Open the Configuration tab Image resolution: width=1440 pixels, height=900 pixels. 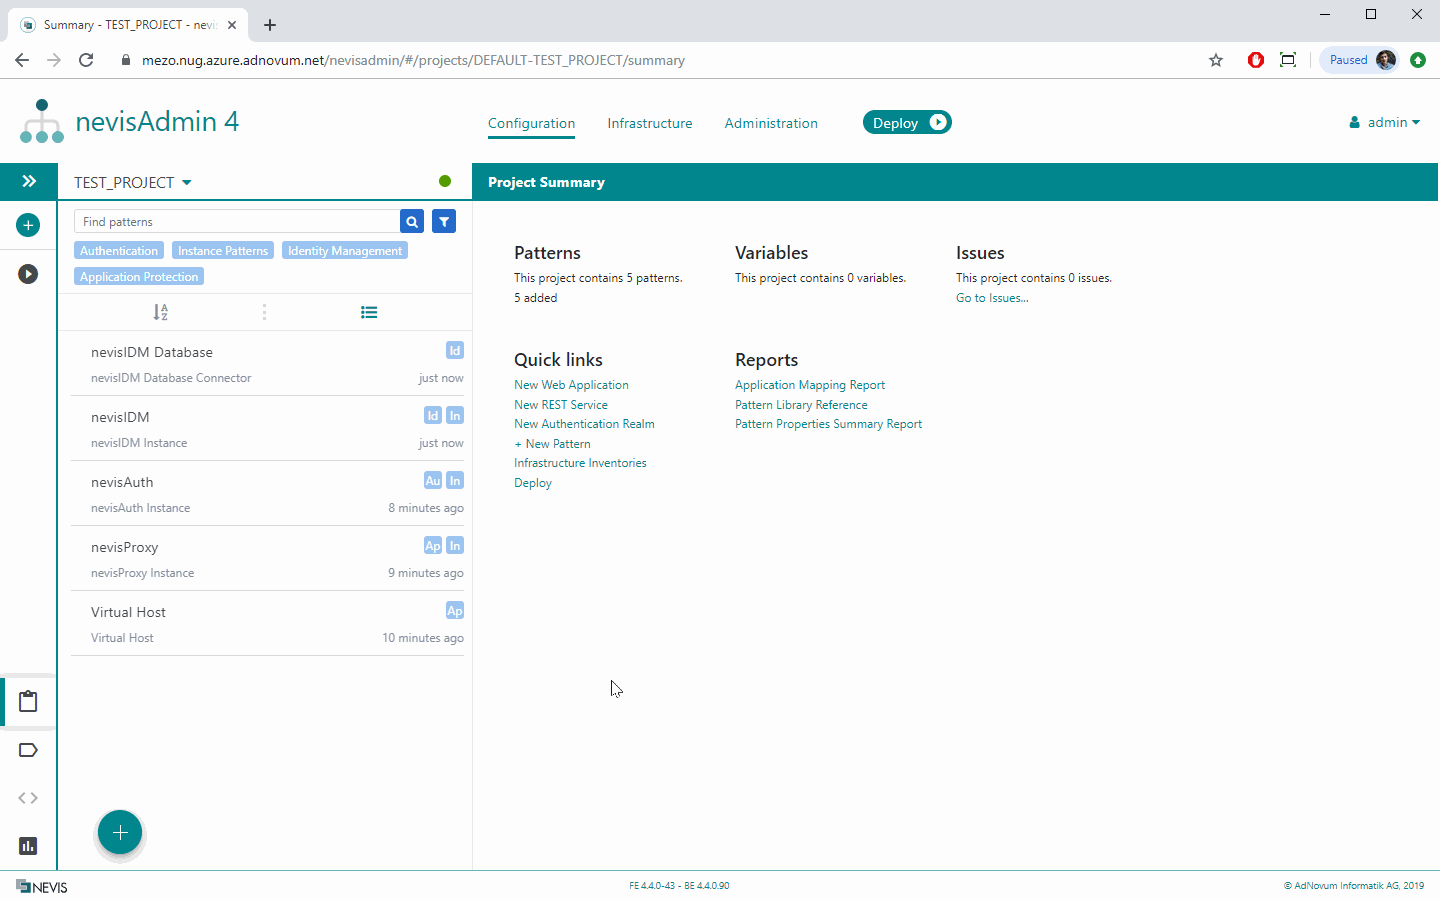[x=531, y=123]
